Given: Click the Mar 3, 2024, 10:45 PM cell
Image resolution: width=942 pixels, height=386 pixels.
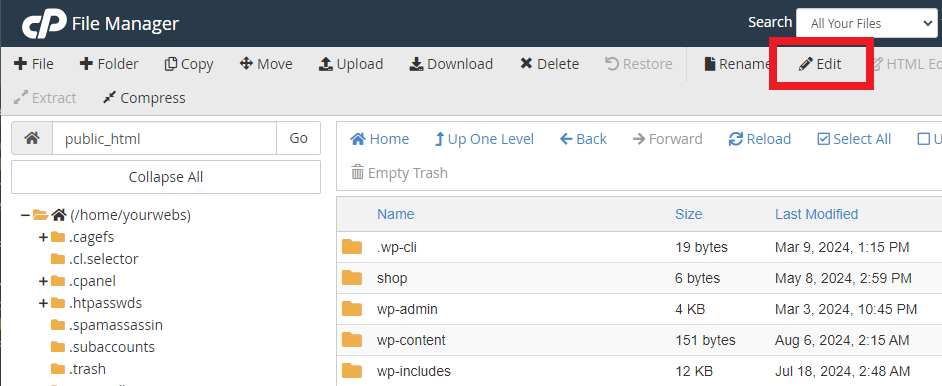Looking at the screenshot, I should coord(846,309).
